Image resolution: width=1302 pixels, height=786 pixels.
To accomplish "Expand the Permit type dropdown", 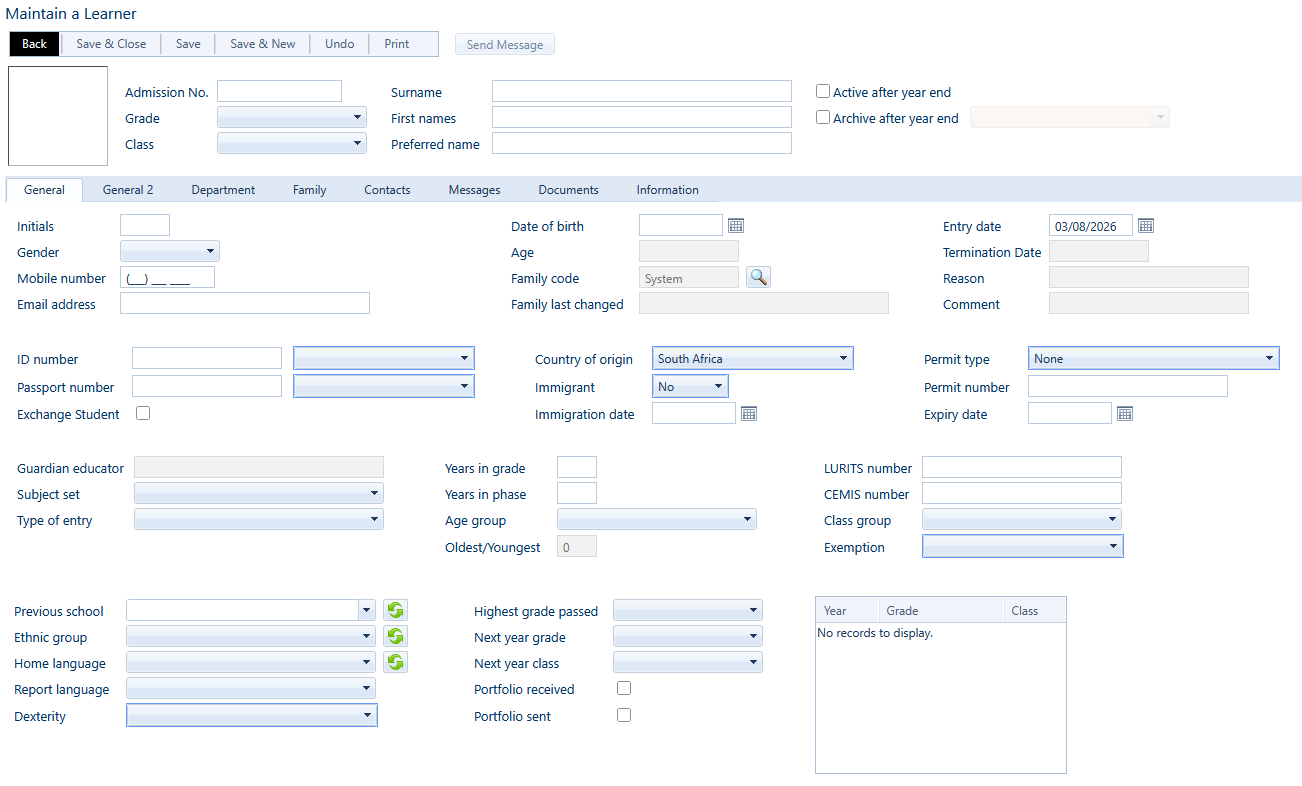I will [x=1154, y=358].
